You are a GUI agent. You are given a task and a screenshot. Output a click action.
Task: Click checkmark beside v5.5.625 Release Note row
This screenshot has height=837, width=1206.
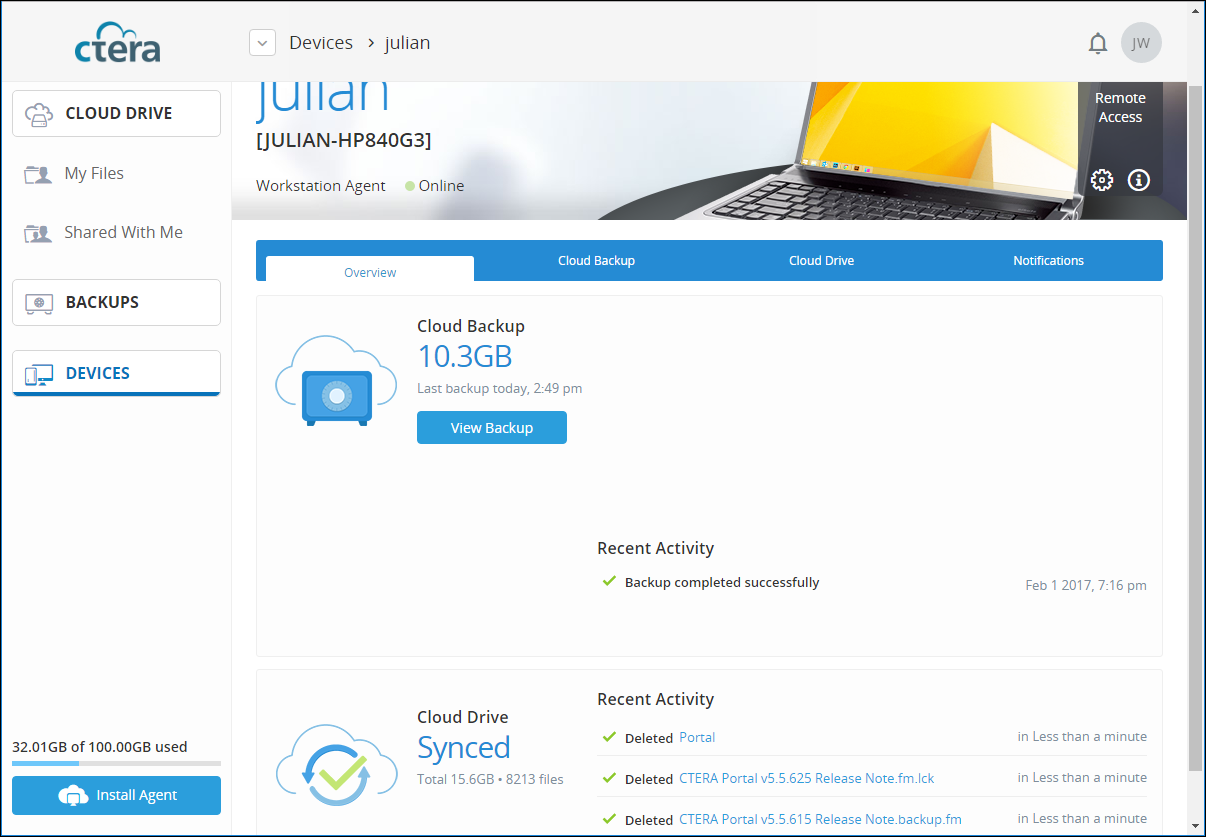pyautogui.click(x=609, y=778)
